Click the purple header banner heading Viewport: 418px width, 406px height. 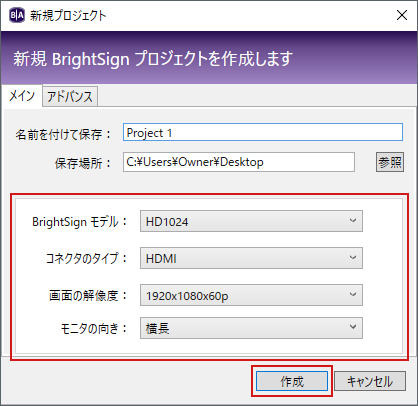(153, 59)
